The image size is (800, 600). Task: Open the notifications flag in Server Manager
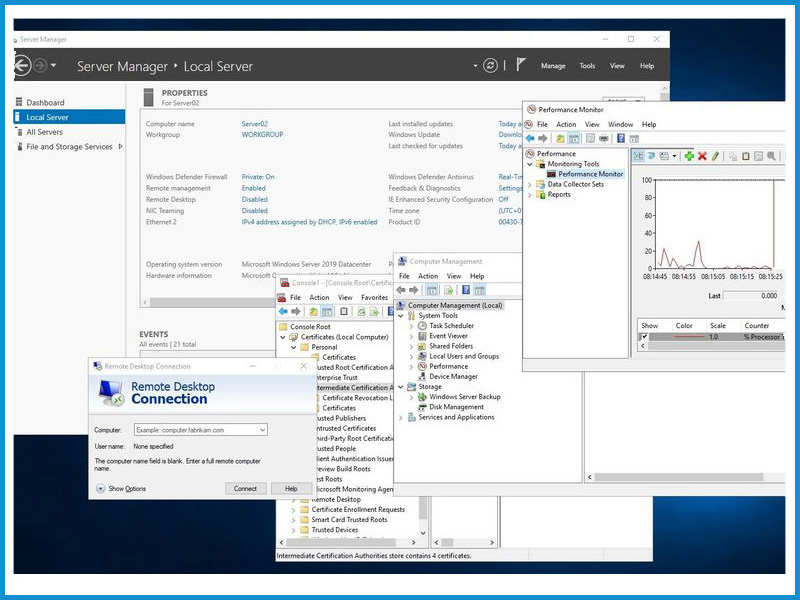click(x=520, y=65)
